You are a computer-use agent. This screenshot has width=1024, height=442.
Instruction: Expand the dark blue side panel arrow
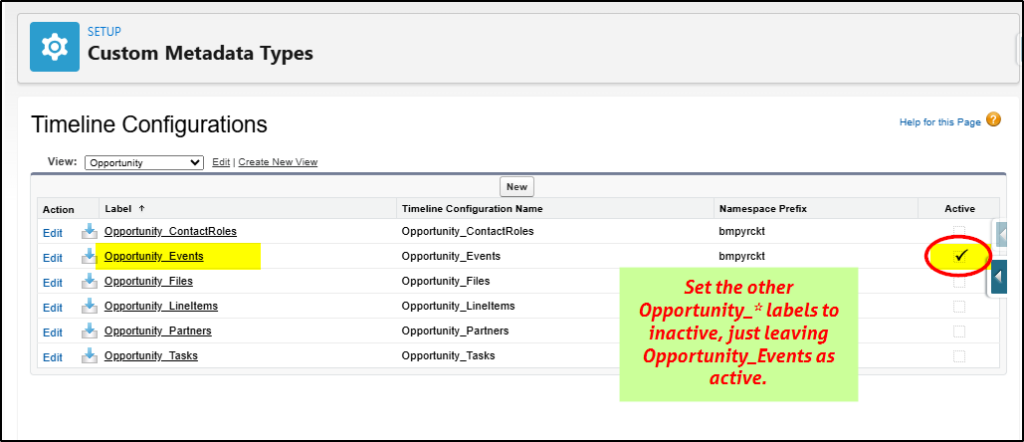[1000, 275]
